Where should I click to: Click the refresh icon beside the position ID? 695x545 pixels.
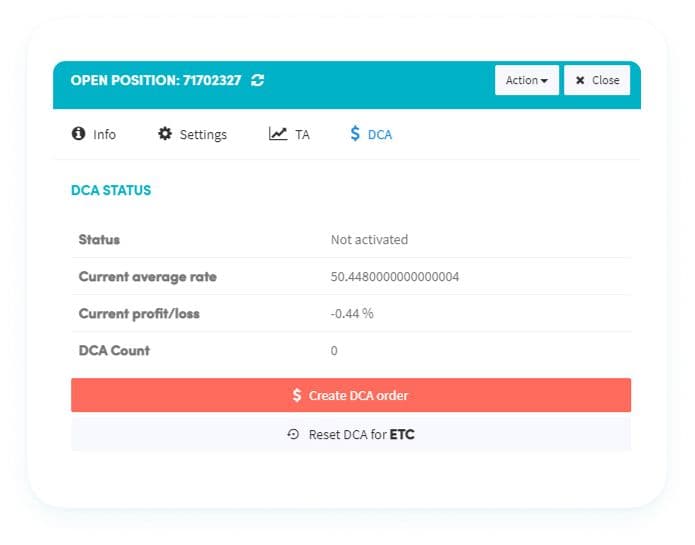[x=258, y=80]
